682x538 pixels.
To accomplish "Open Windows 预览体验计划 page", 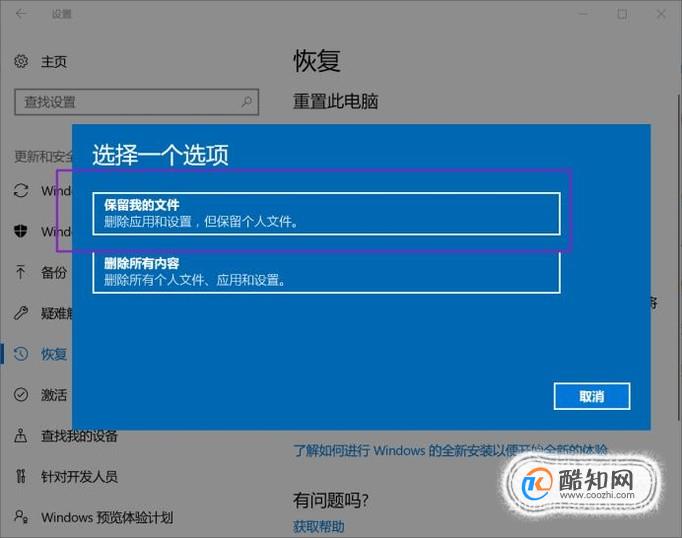I will click(107, 518).
